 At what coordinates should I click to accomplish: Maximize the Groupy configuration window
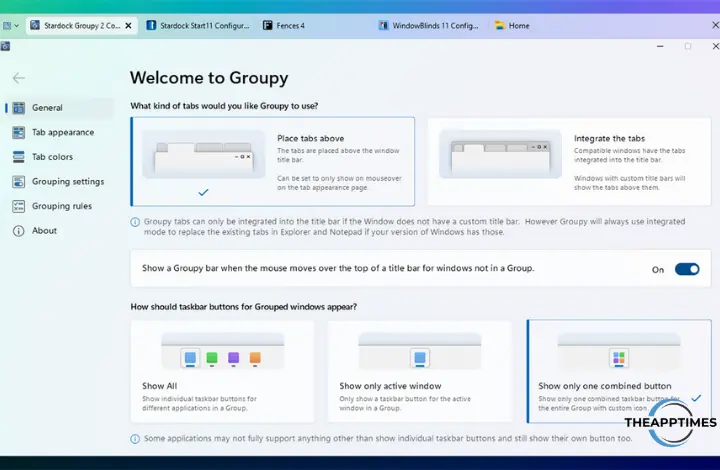[688, 46]
